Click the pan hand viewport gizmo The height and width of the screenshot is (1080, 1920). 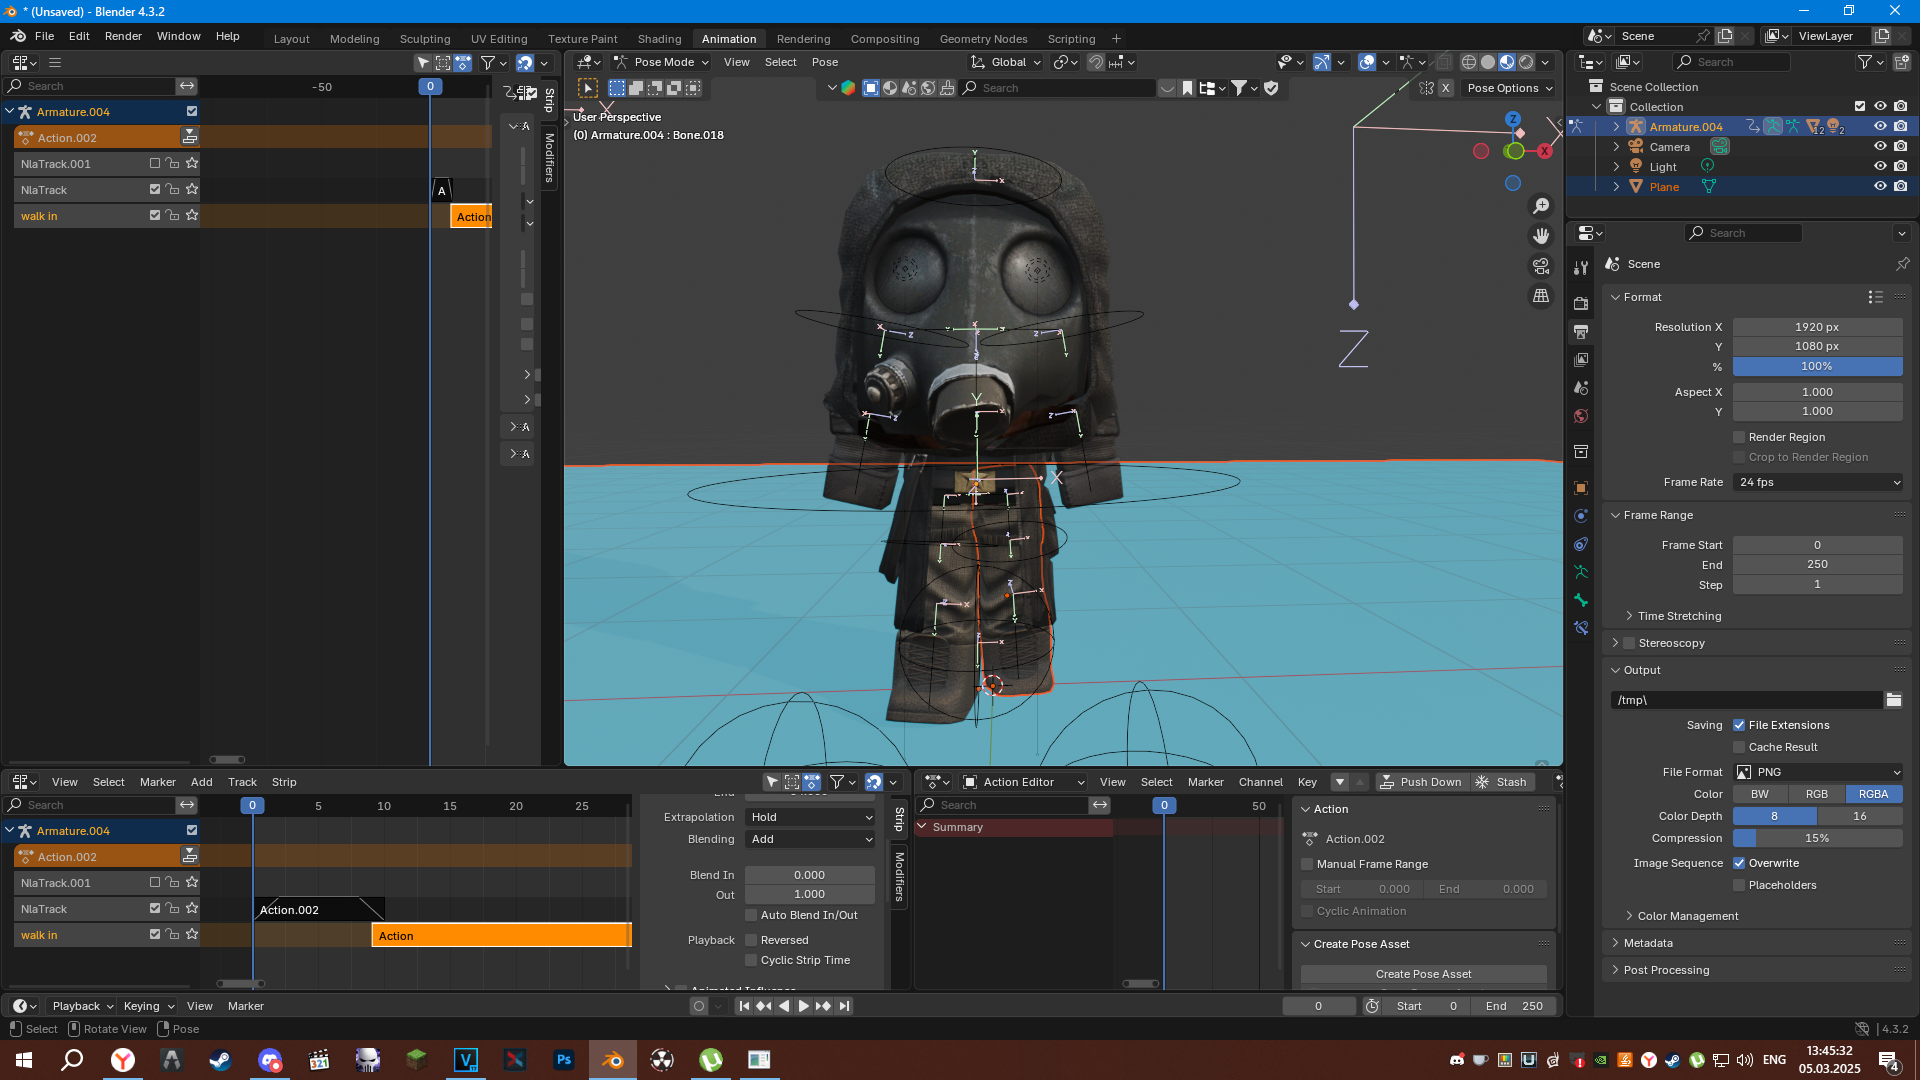click(x=1541, y=236)
